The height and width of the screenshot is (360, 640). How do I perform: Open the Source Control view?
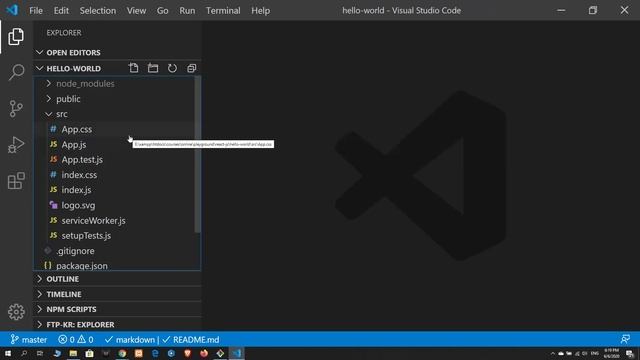[x=16, y=109]
